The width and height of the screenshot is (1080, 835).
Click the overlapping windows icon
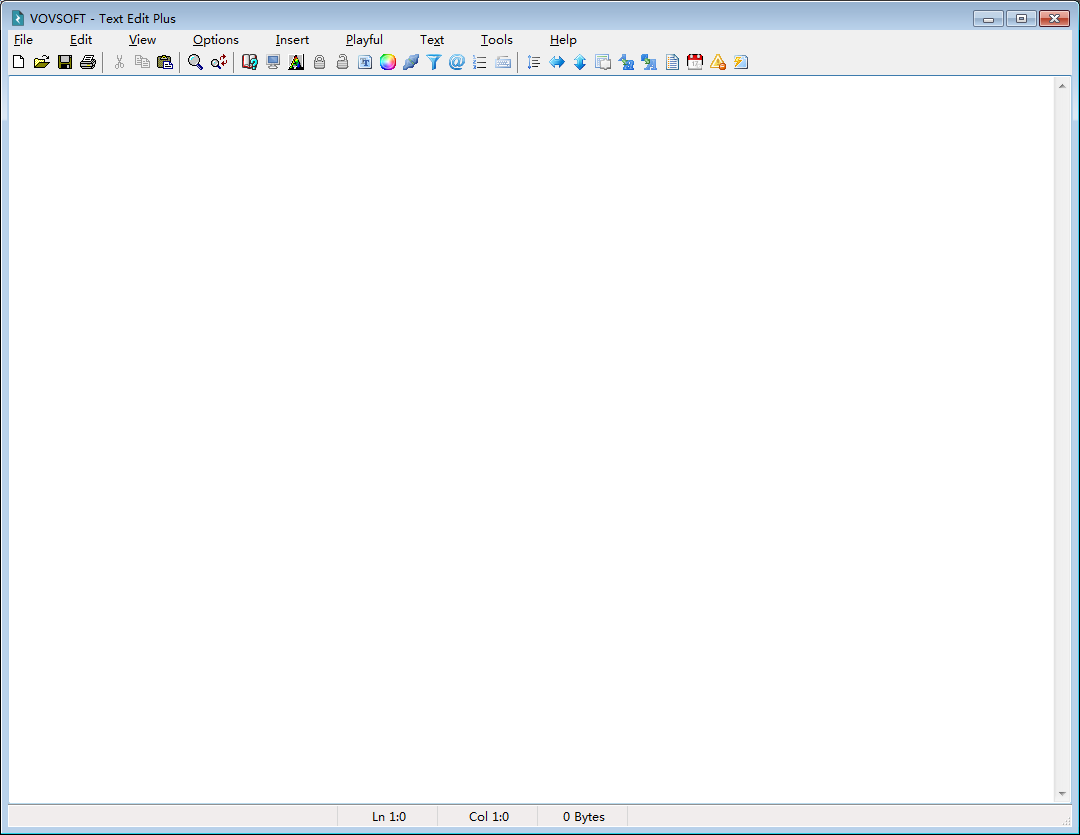603,62
